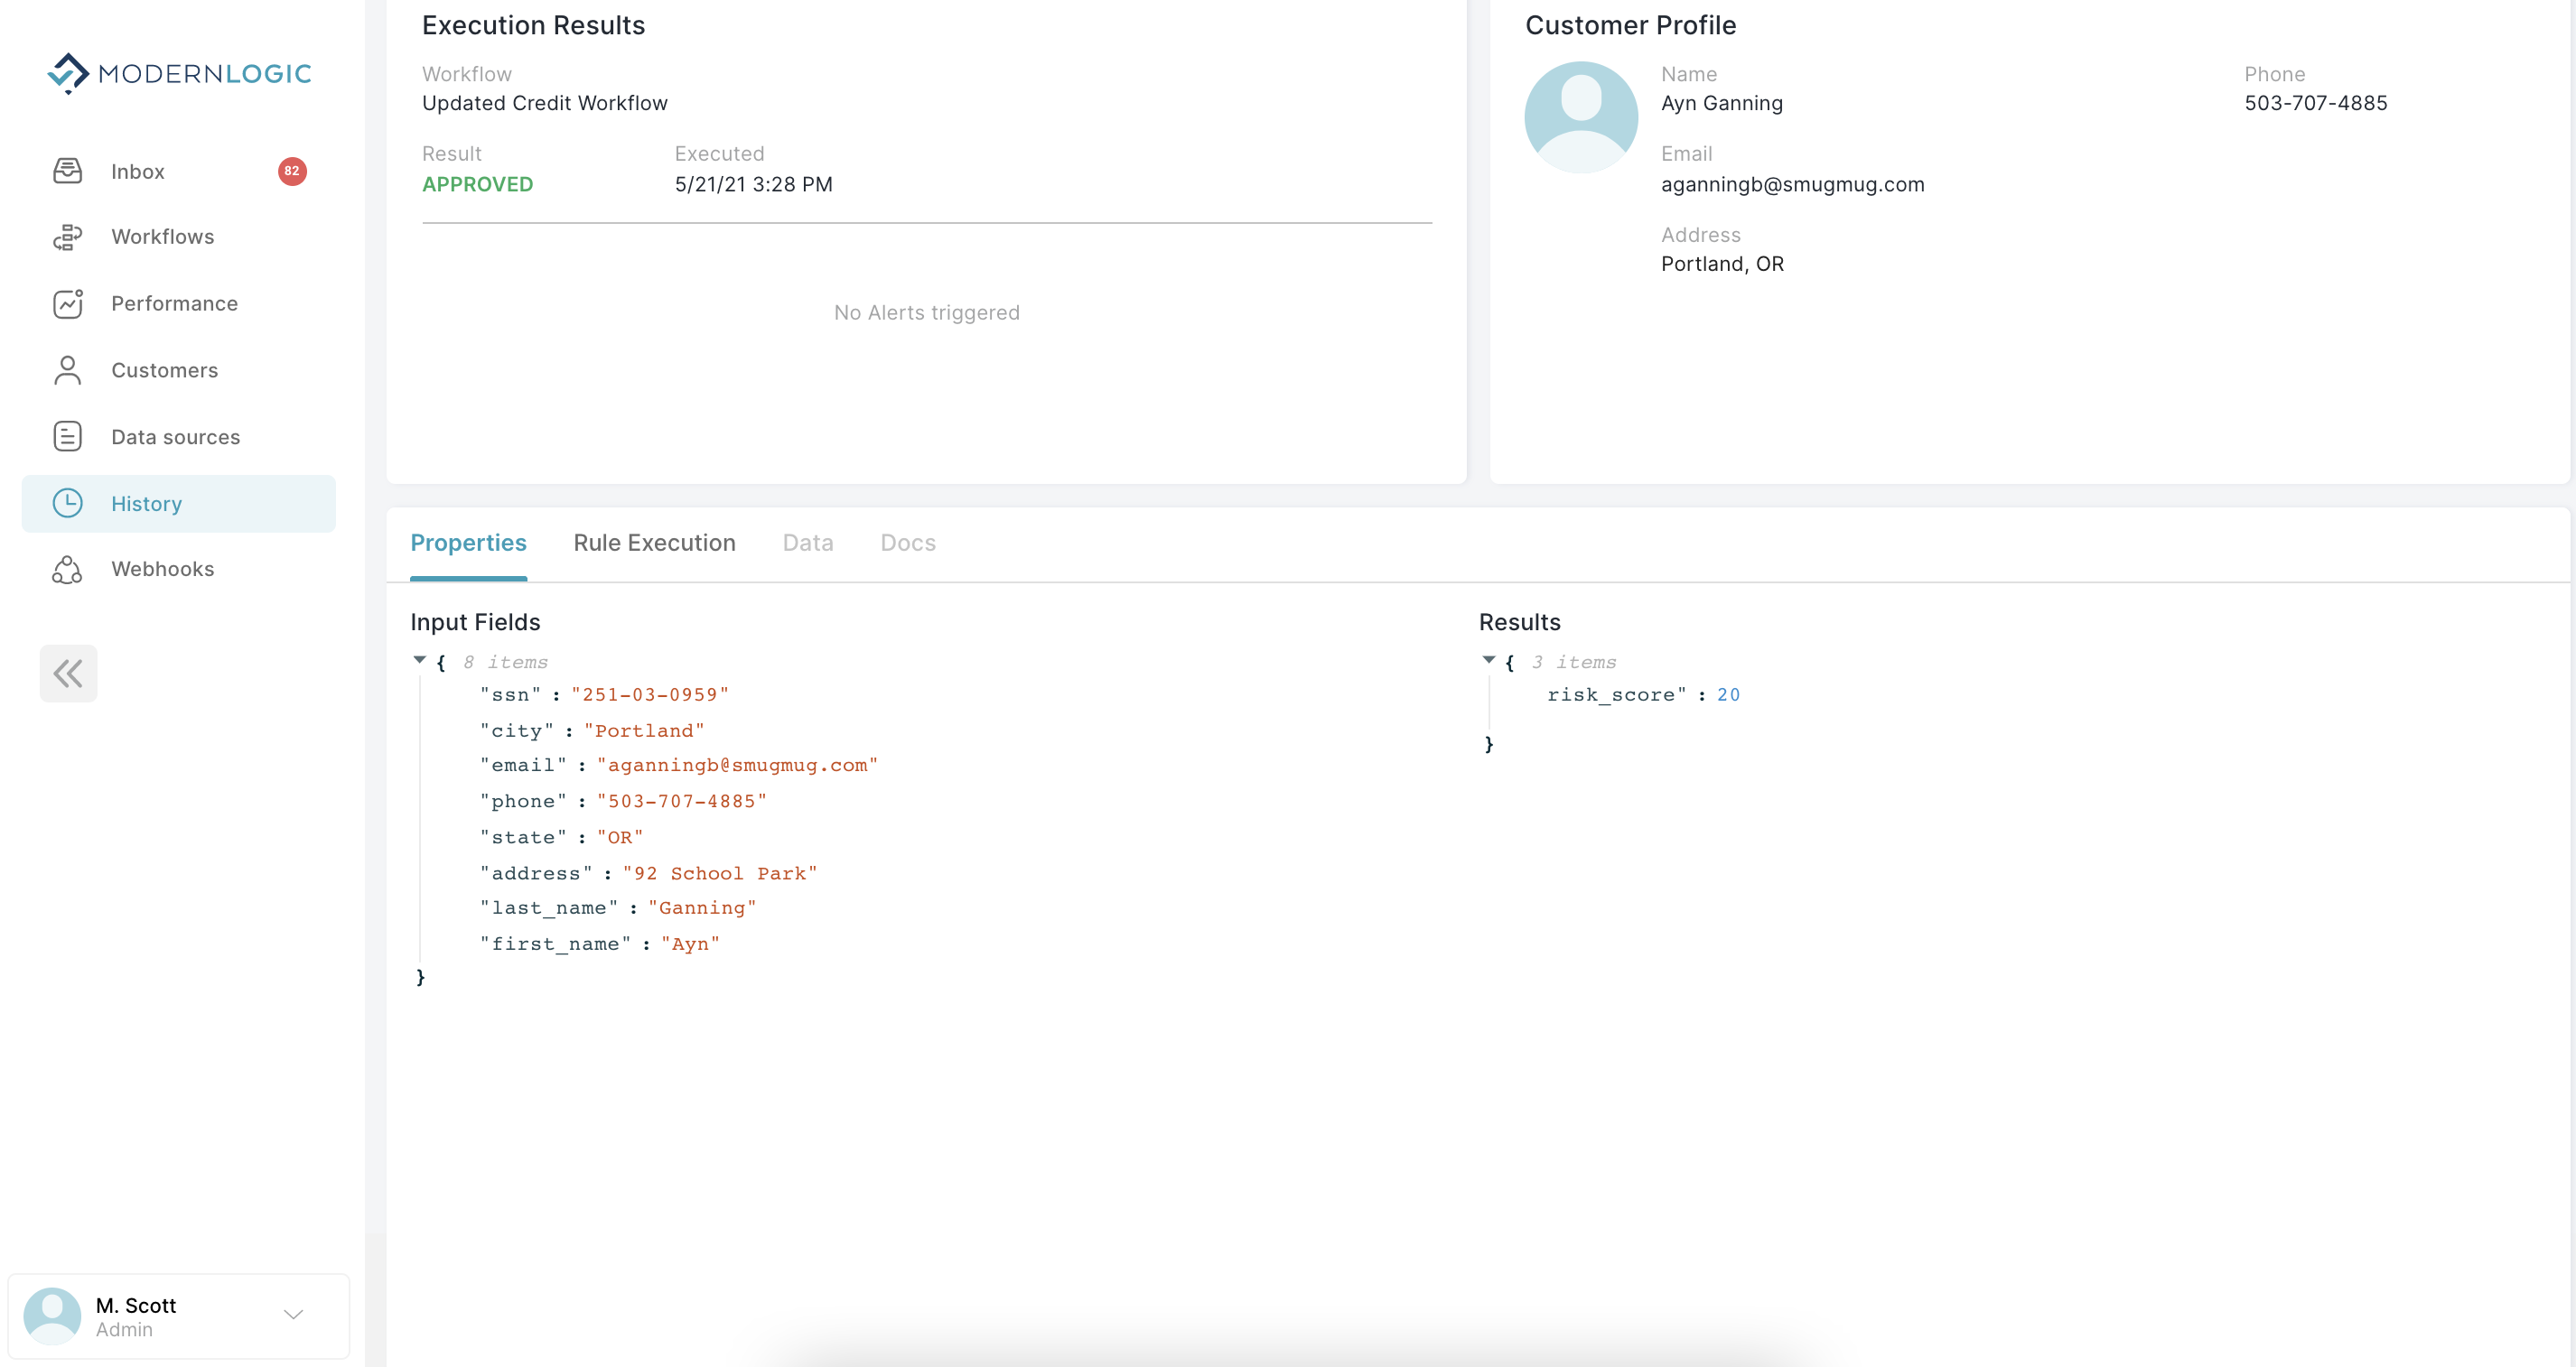Switch to the Rule Execution tab
Screen dimensions: 2576x1367
click(x=654, y=543)
